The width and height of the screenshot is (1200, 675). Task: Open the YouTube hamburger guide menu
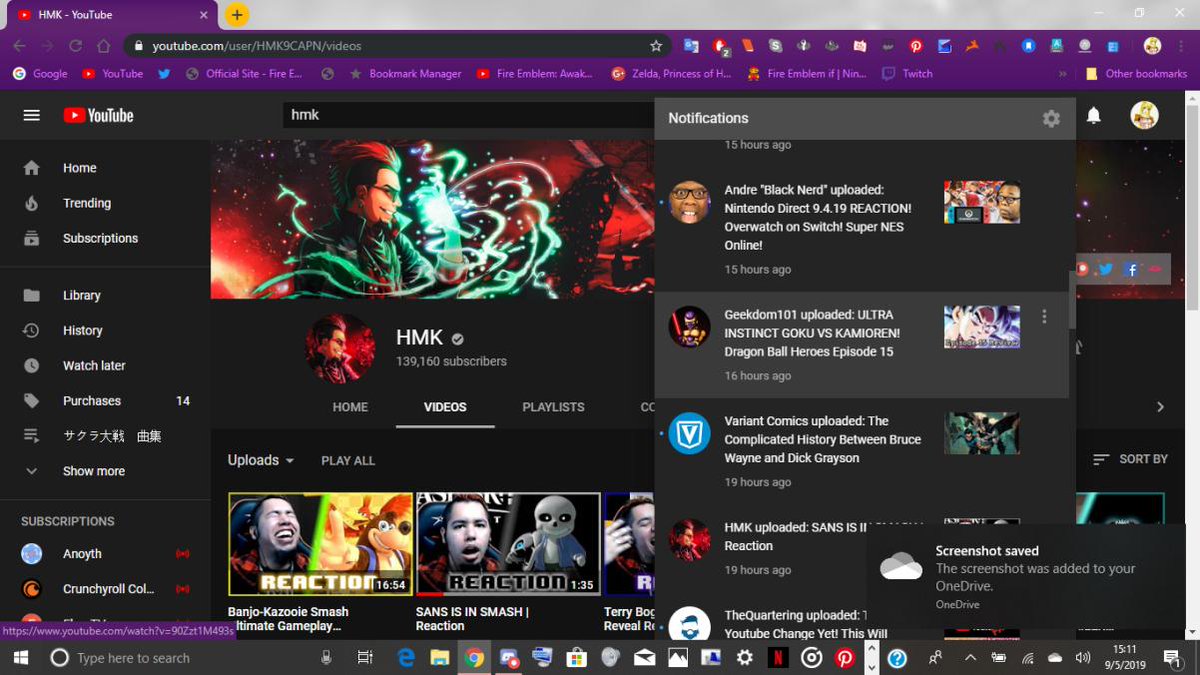click(32, 115)
